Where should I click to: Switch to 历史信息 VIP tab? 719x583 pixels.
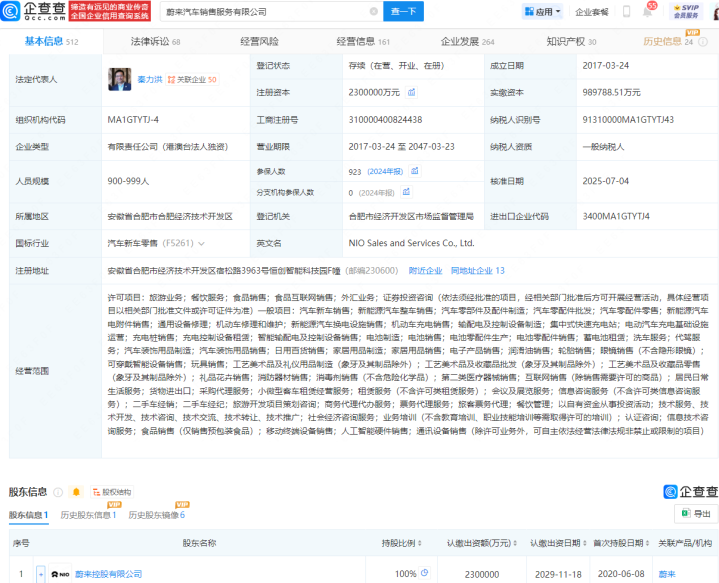[668, 41]
